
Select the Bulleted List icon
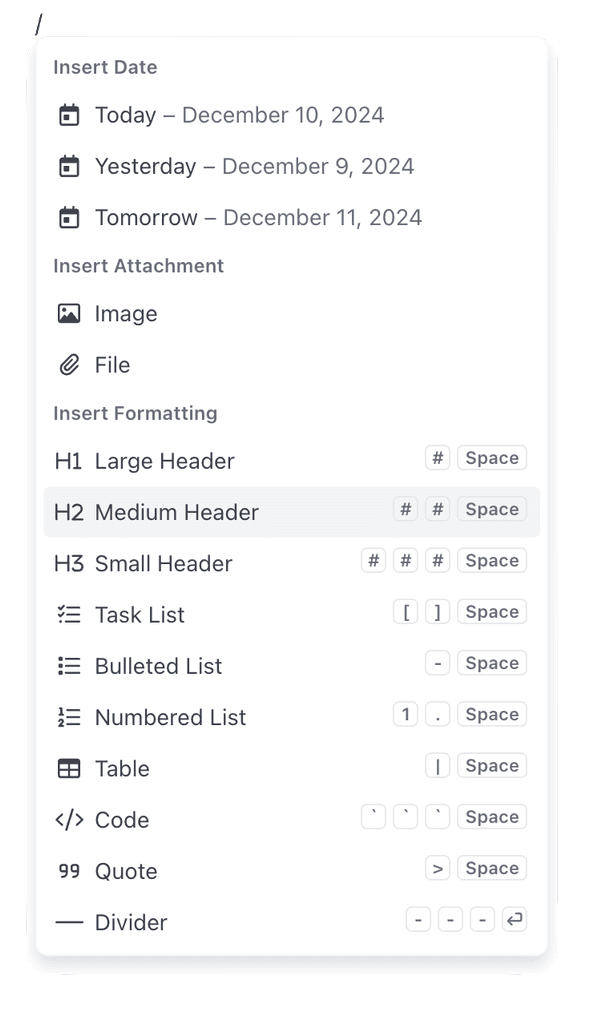(x=68, y=665)
